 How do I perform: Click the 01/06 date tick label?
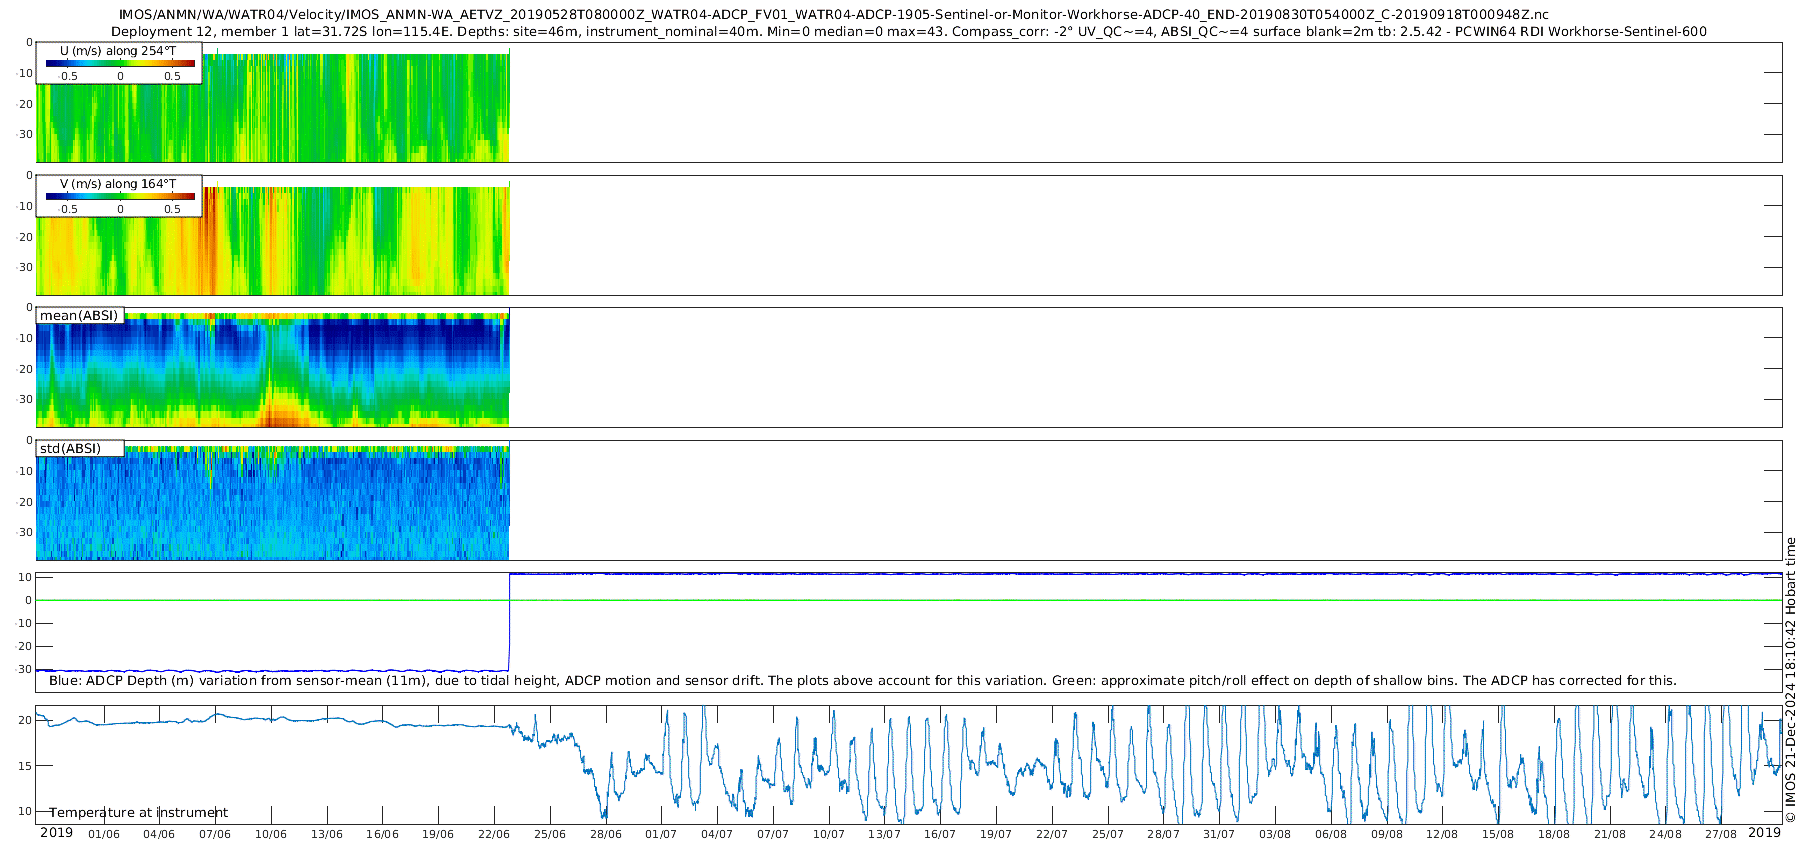(104, 834)
